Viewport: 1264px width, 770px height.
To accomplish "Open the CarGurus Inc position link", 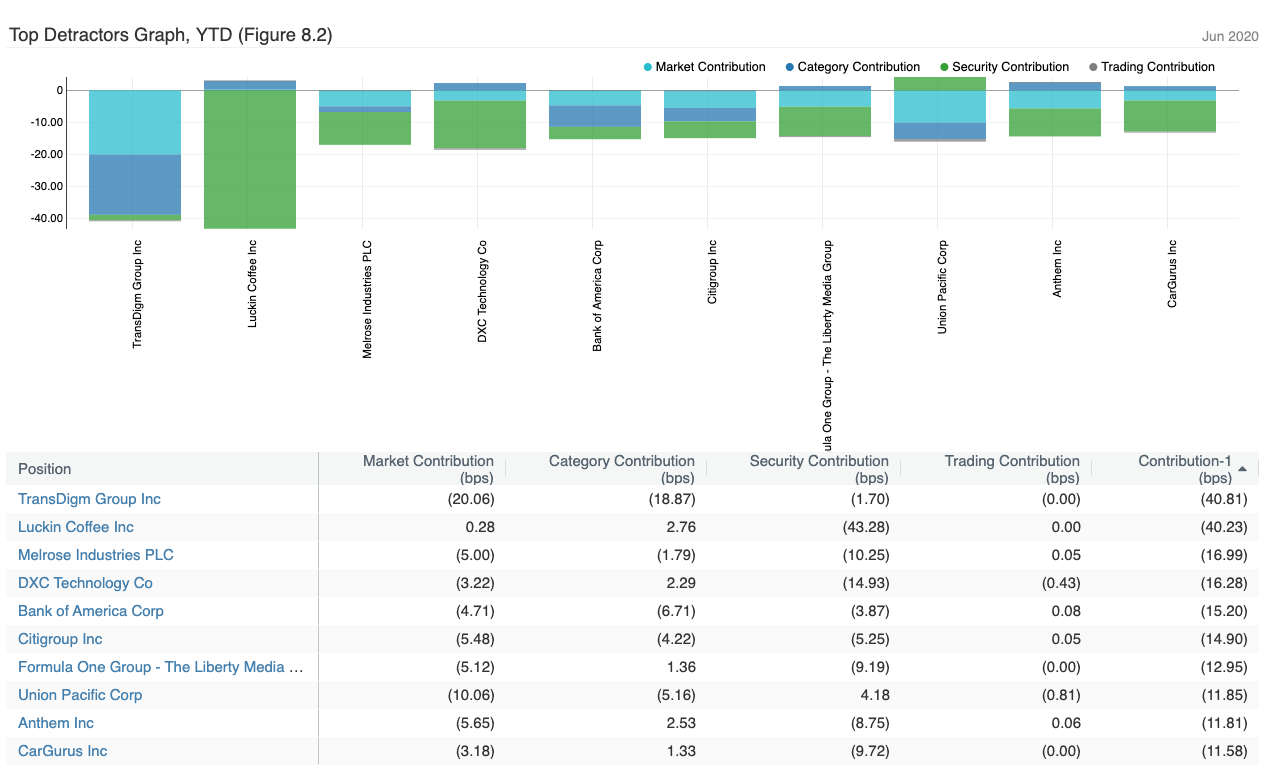I will [x=62, y=751].
